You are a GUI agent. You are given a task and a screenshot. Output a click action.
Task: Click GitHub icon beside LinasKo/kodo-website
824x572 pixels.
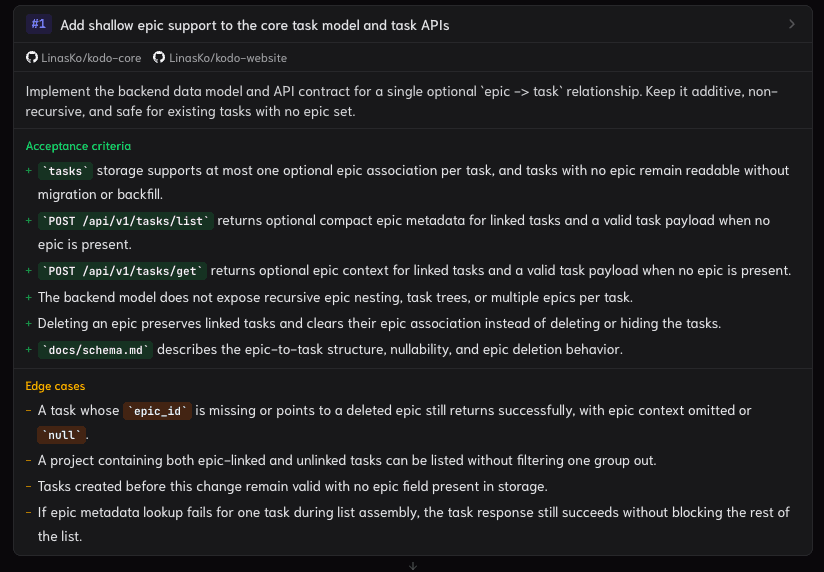point(159,57)
